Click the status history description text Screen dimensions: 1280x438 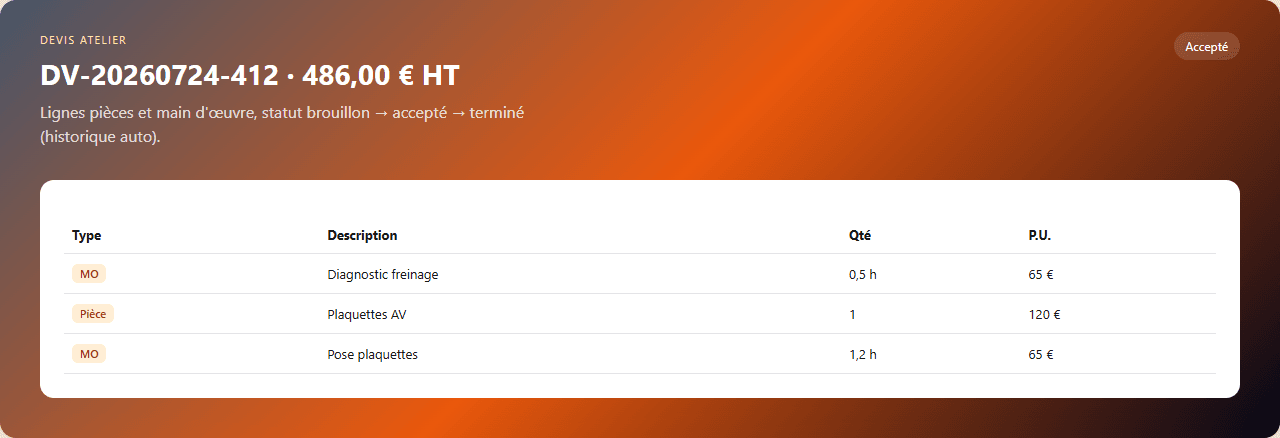[282, 125]
